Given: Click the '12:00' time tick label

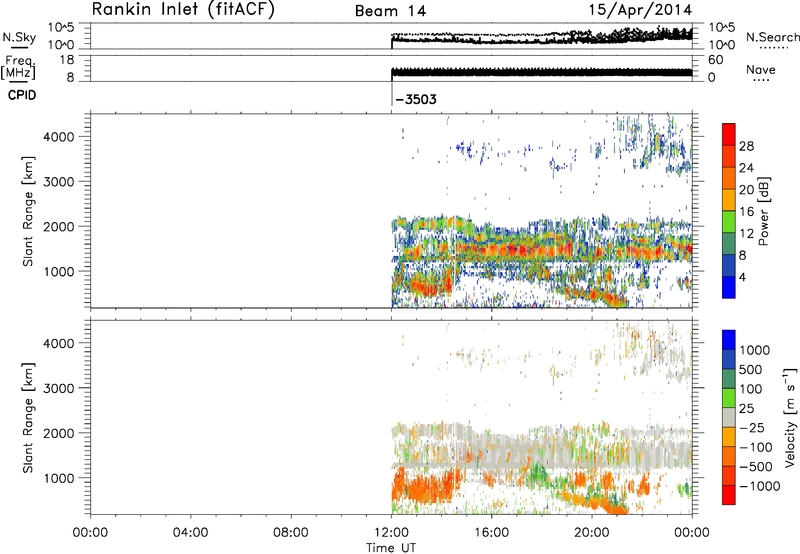Looking at the screenshot, I should [391, 533].
